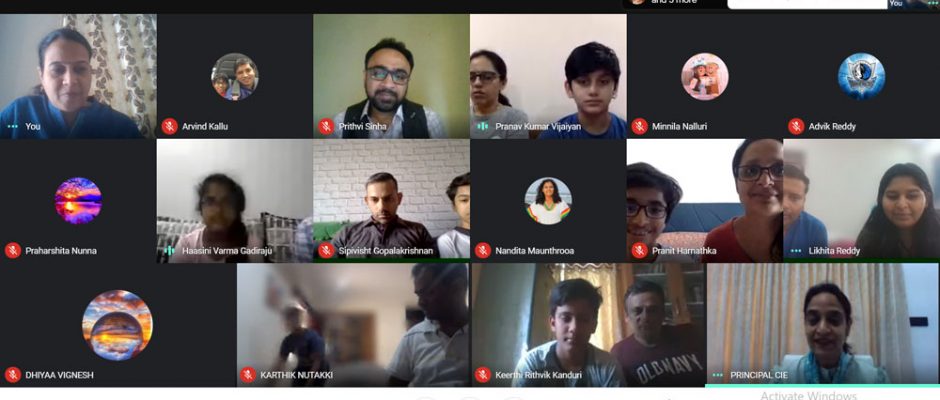Click Minnila Nalluri's profile avatar
The image size is (940, 400).
(704, 76)
